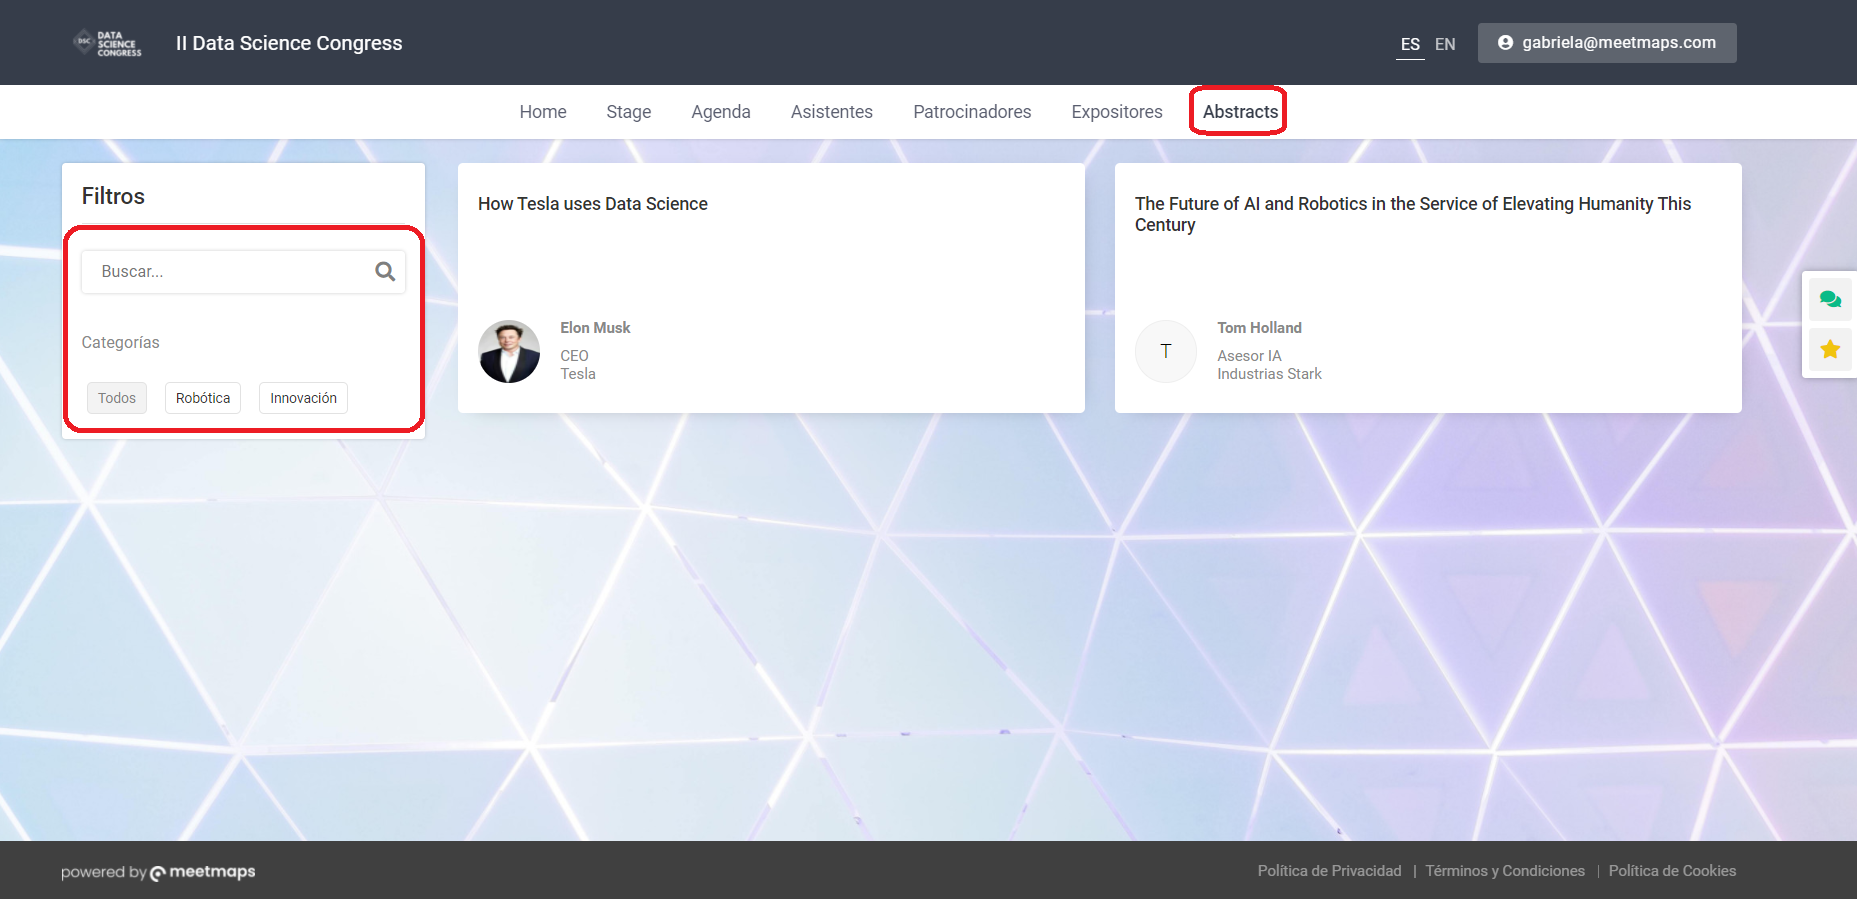The image size is (1857, 899).
Task: Filter abstracts by Innovación category
Action: [x=303, y=398]
